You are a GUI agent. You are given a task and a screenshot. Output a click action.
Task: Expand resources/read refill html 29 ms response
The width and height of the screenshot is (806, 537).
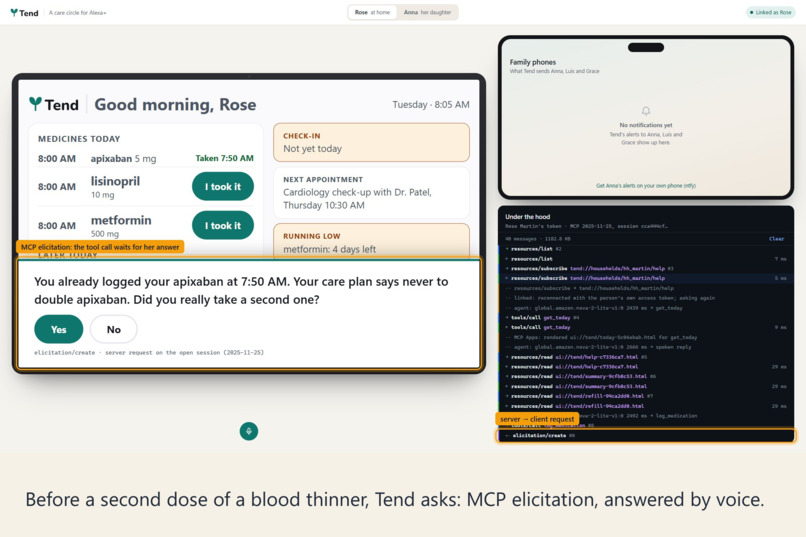click(646, 406)
